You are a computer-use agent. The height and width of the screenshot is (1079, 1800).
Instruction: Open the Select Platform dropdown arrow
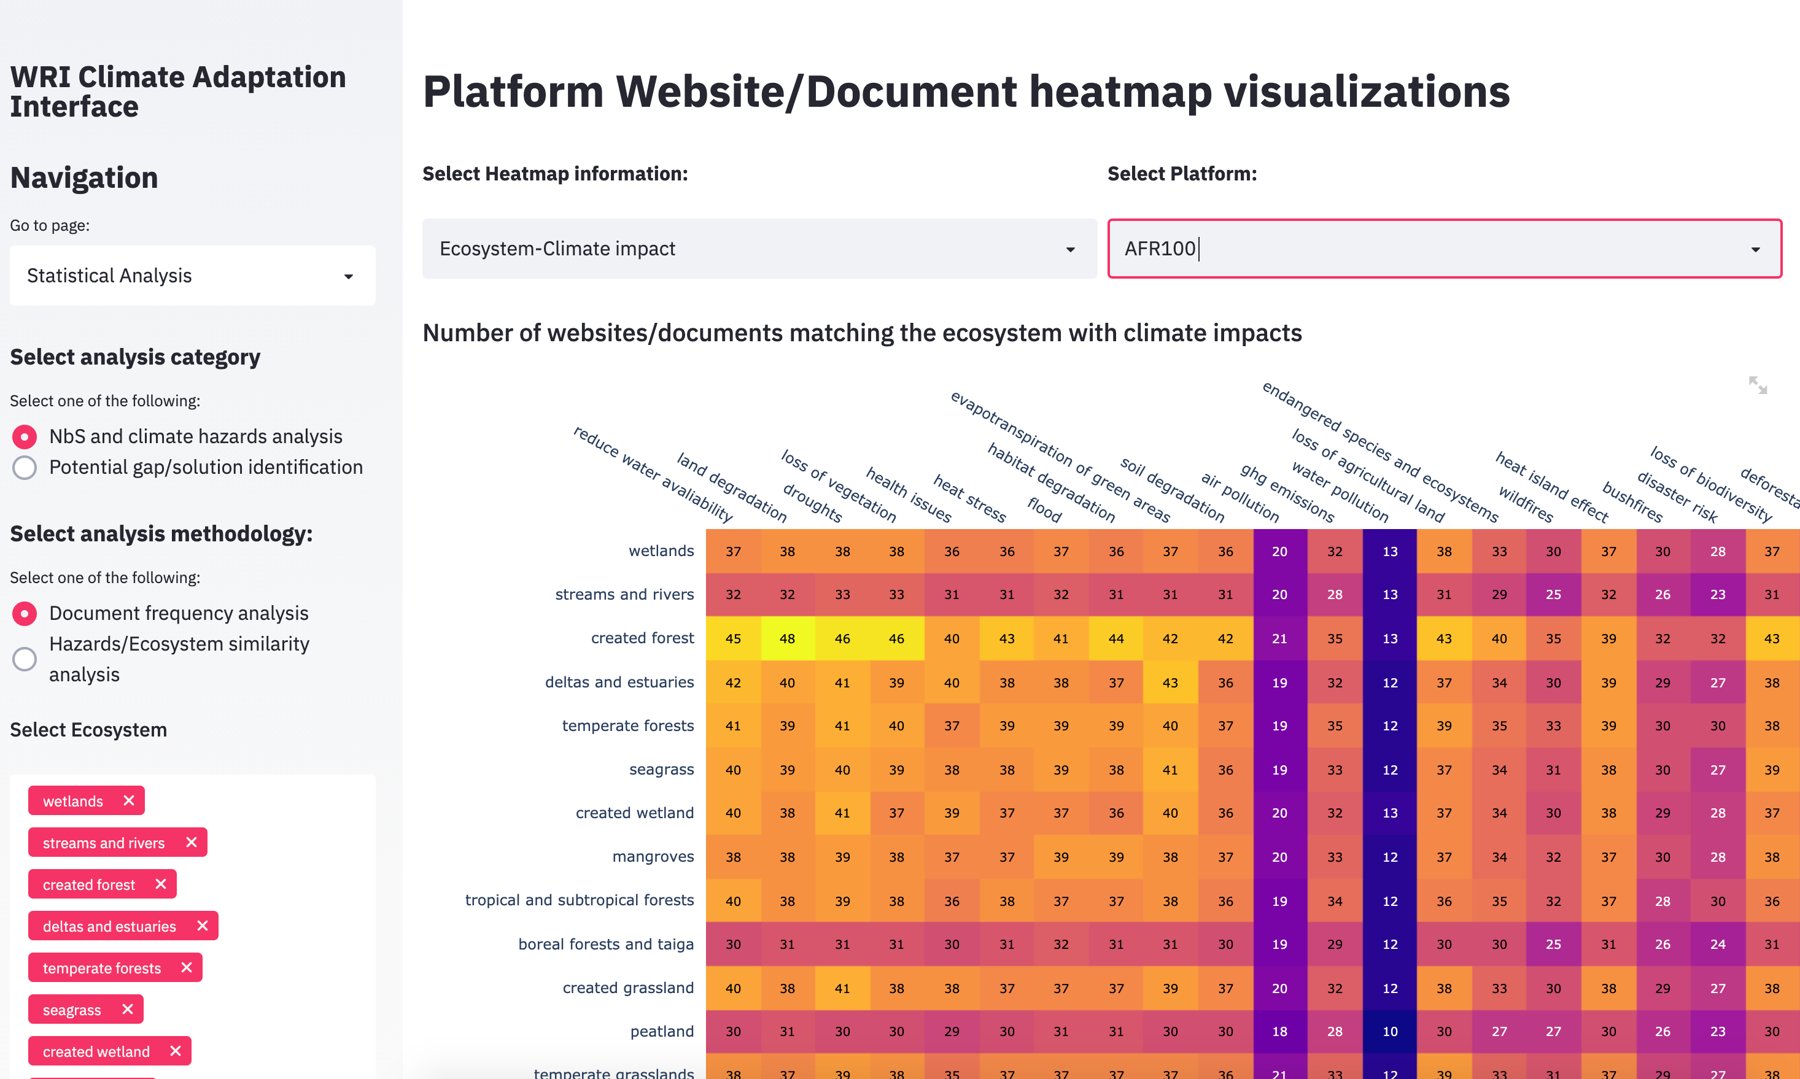(x=1755, y=249)
